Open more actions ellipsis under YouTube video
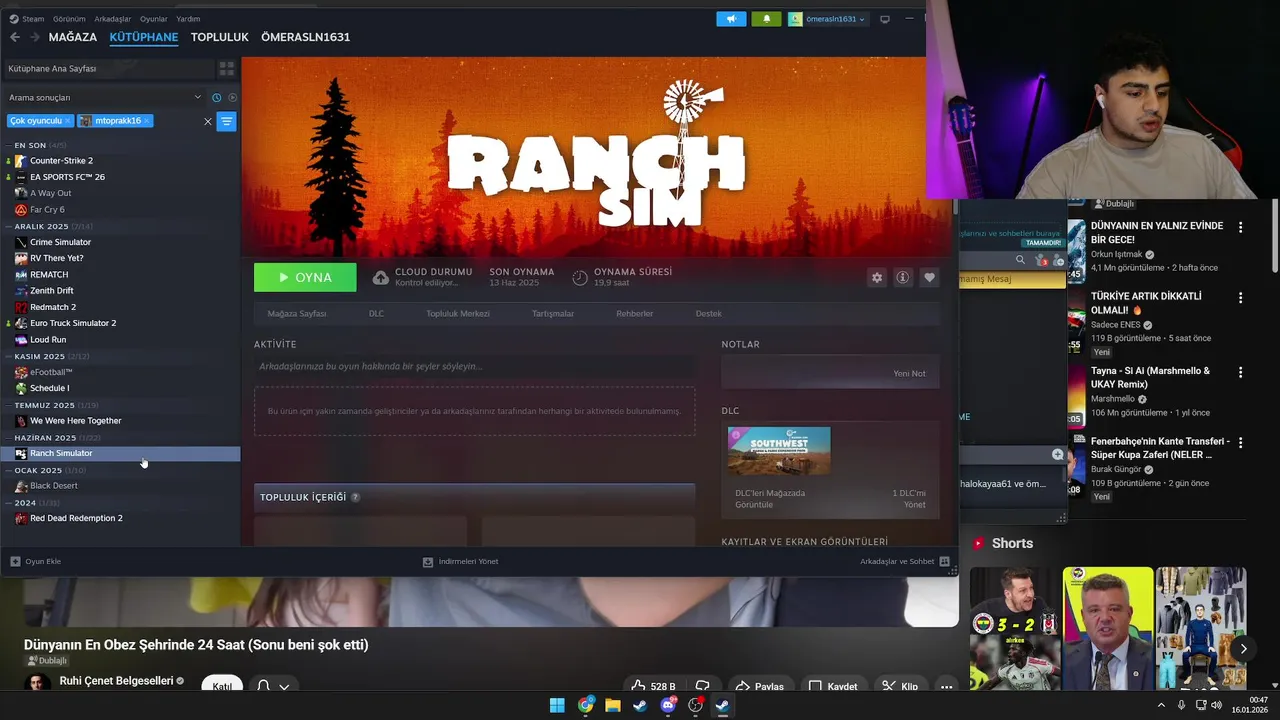 [946, 686]
